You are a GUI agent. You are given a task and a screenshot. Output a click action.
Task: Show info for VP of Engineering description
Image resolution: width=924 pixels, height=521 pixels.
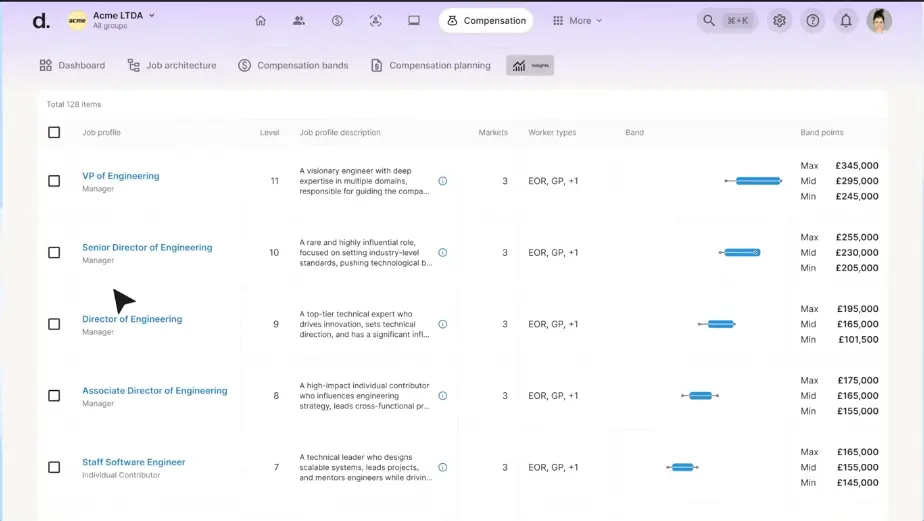[443, 181]
